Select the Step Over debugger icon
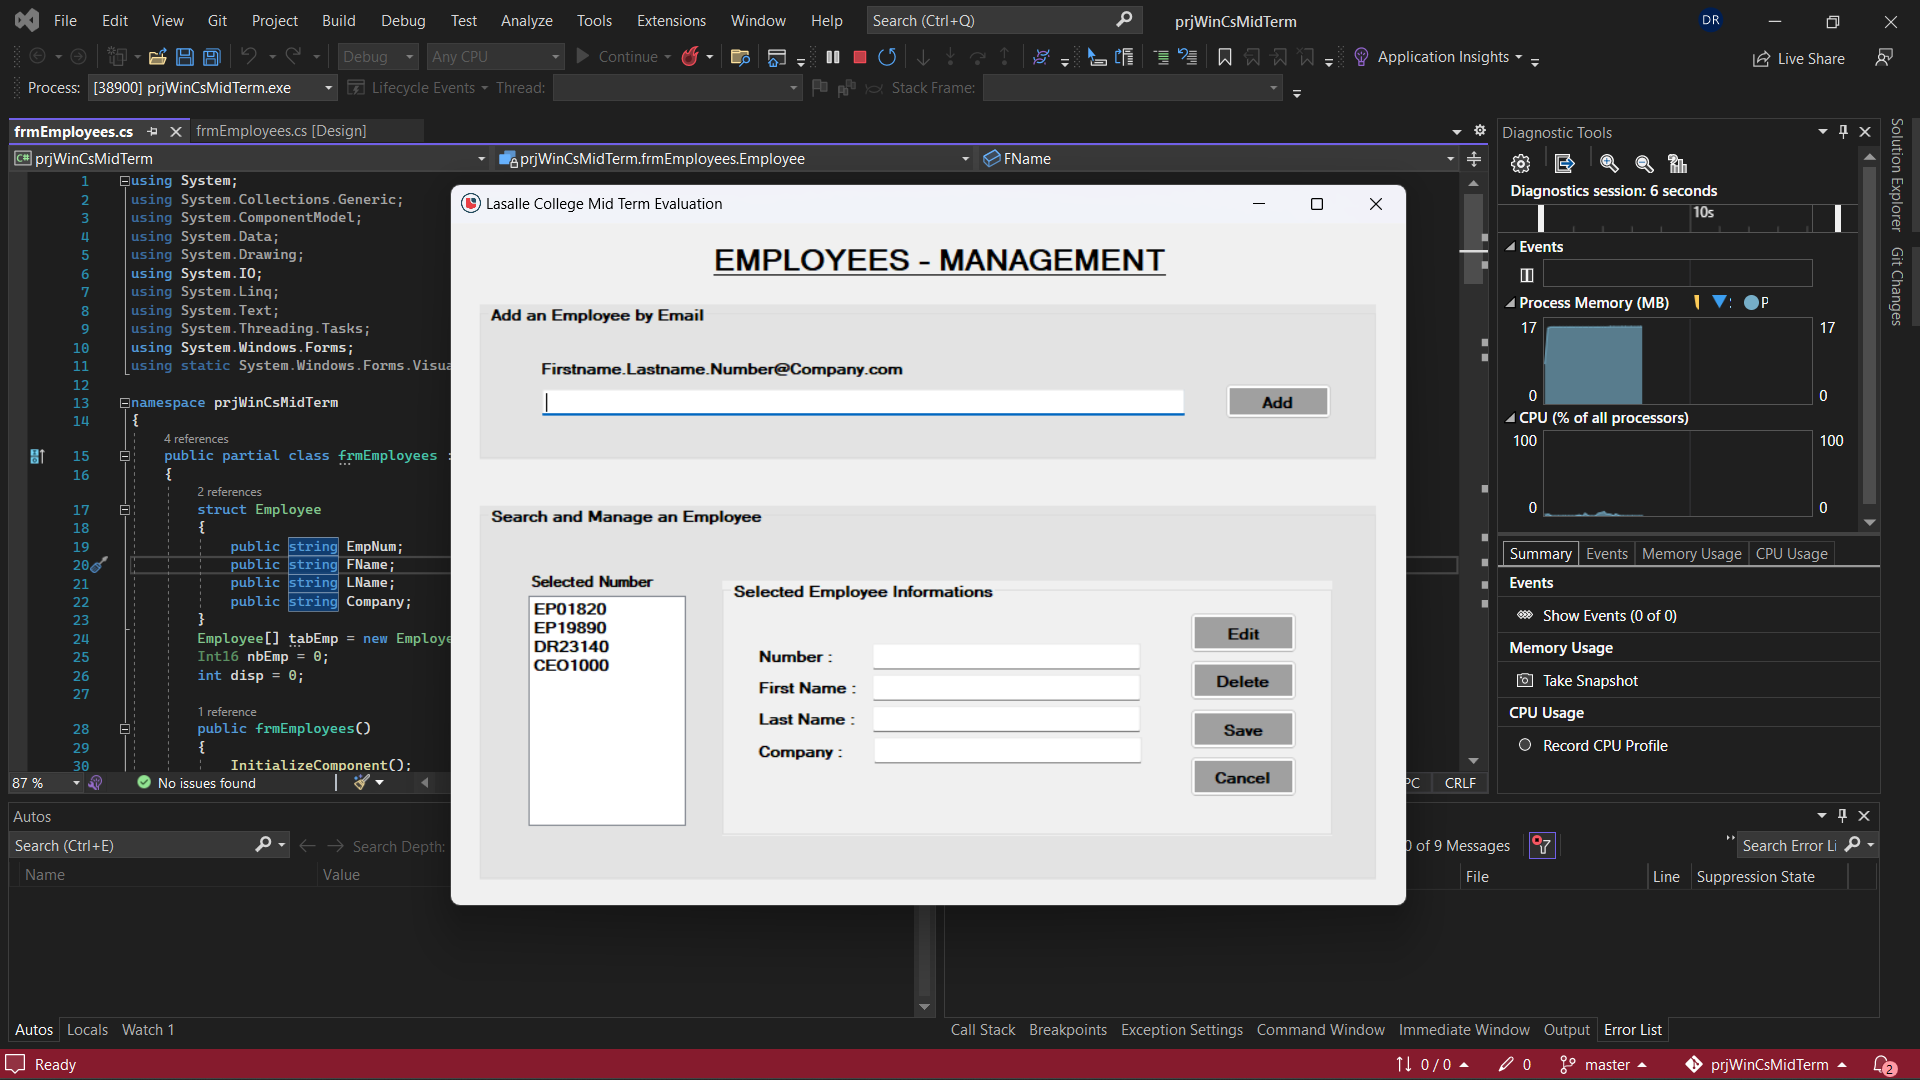Viewport: 1920px width, 1080px height. point(978,57)
